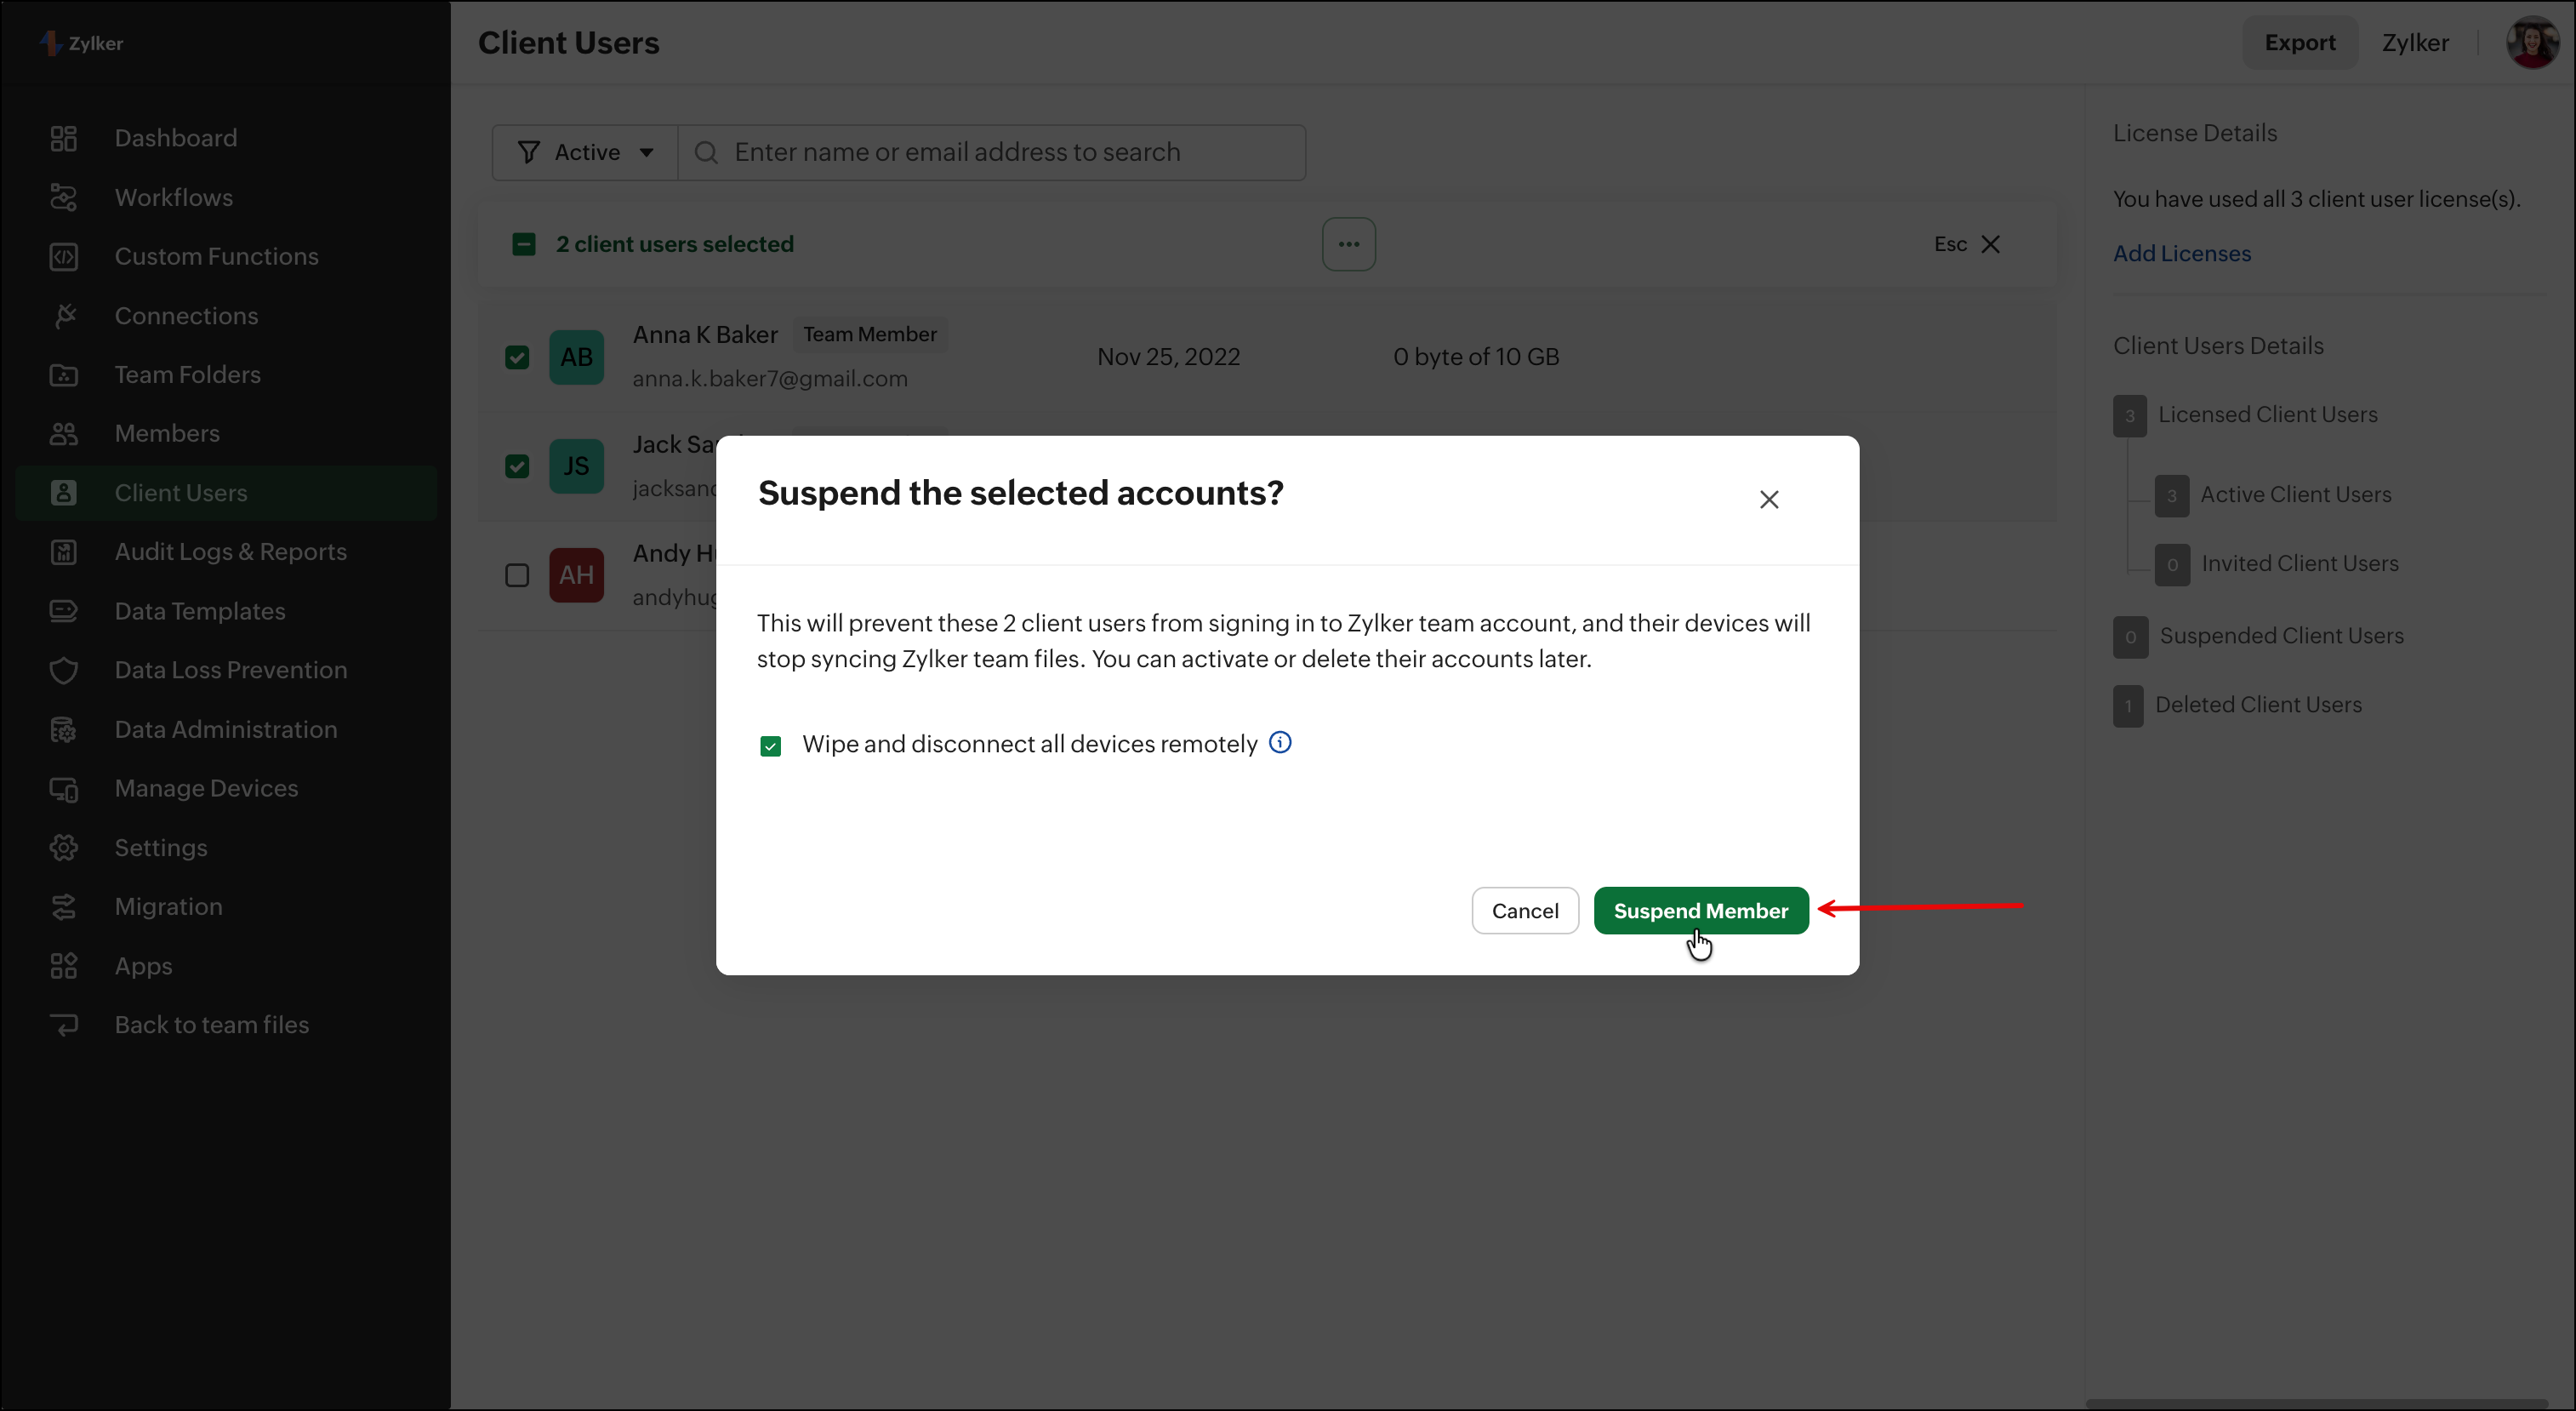Screen dimensions: 2576x1411
Task: Click the info icon beside wipe devices option
Action: click(x=1280, y=743)
